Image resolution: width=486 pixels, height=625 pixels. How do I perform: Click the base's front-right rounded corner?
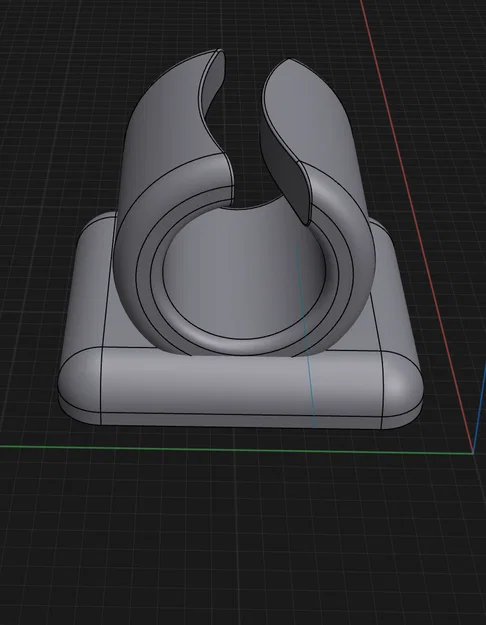402,387
